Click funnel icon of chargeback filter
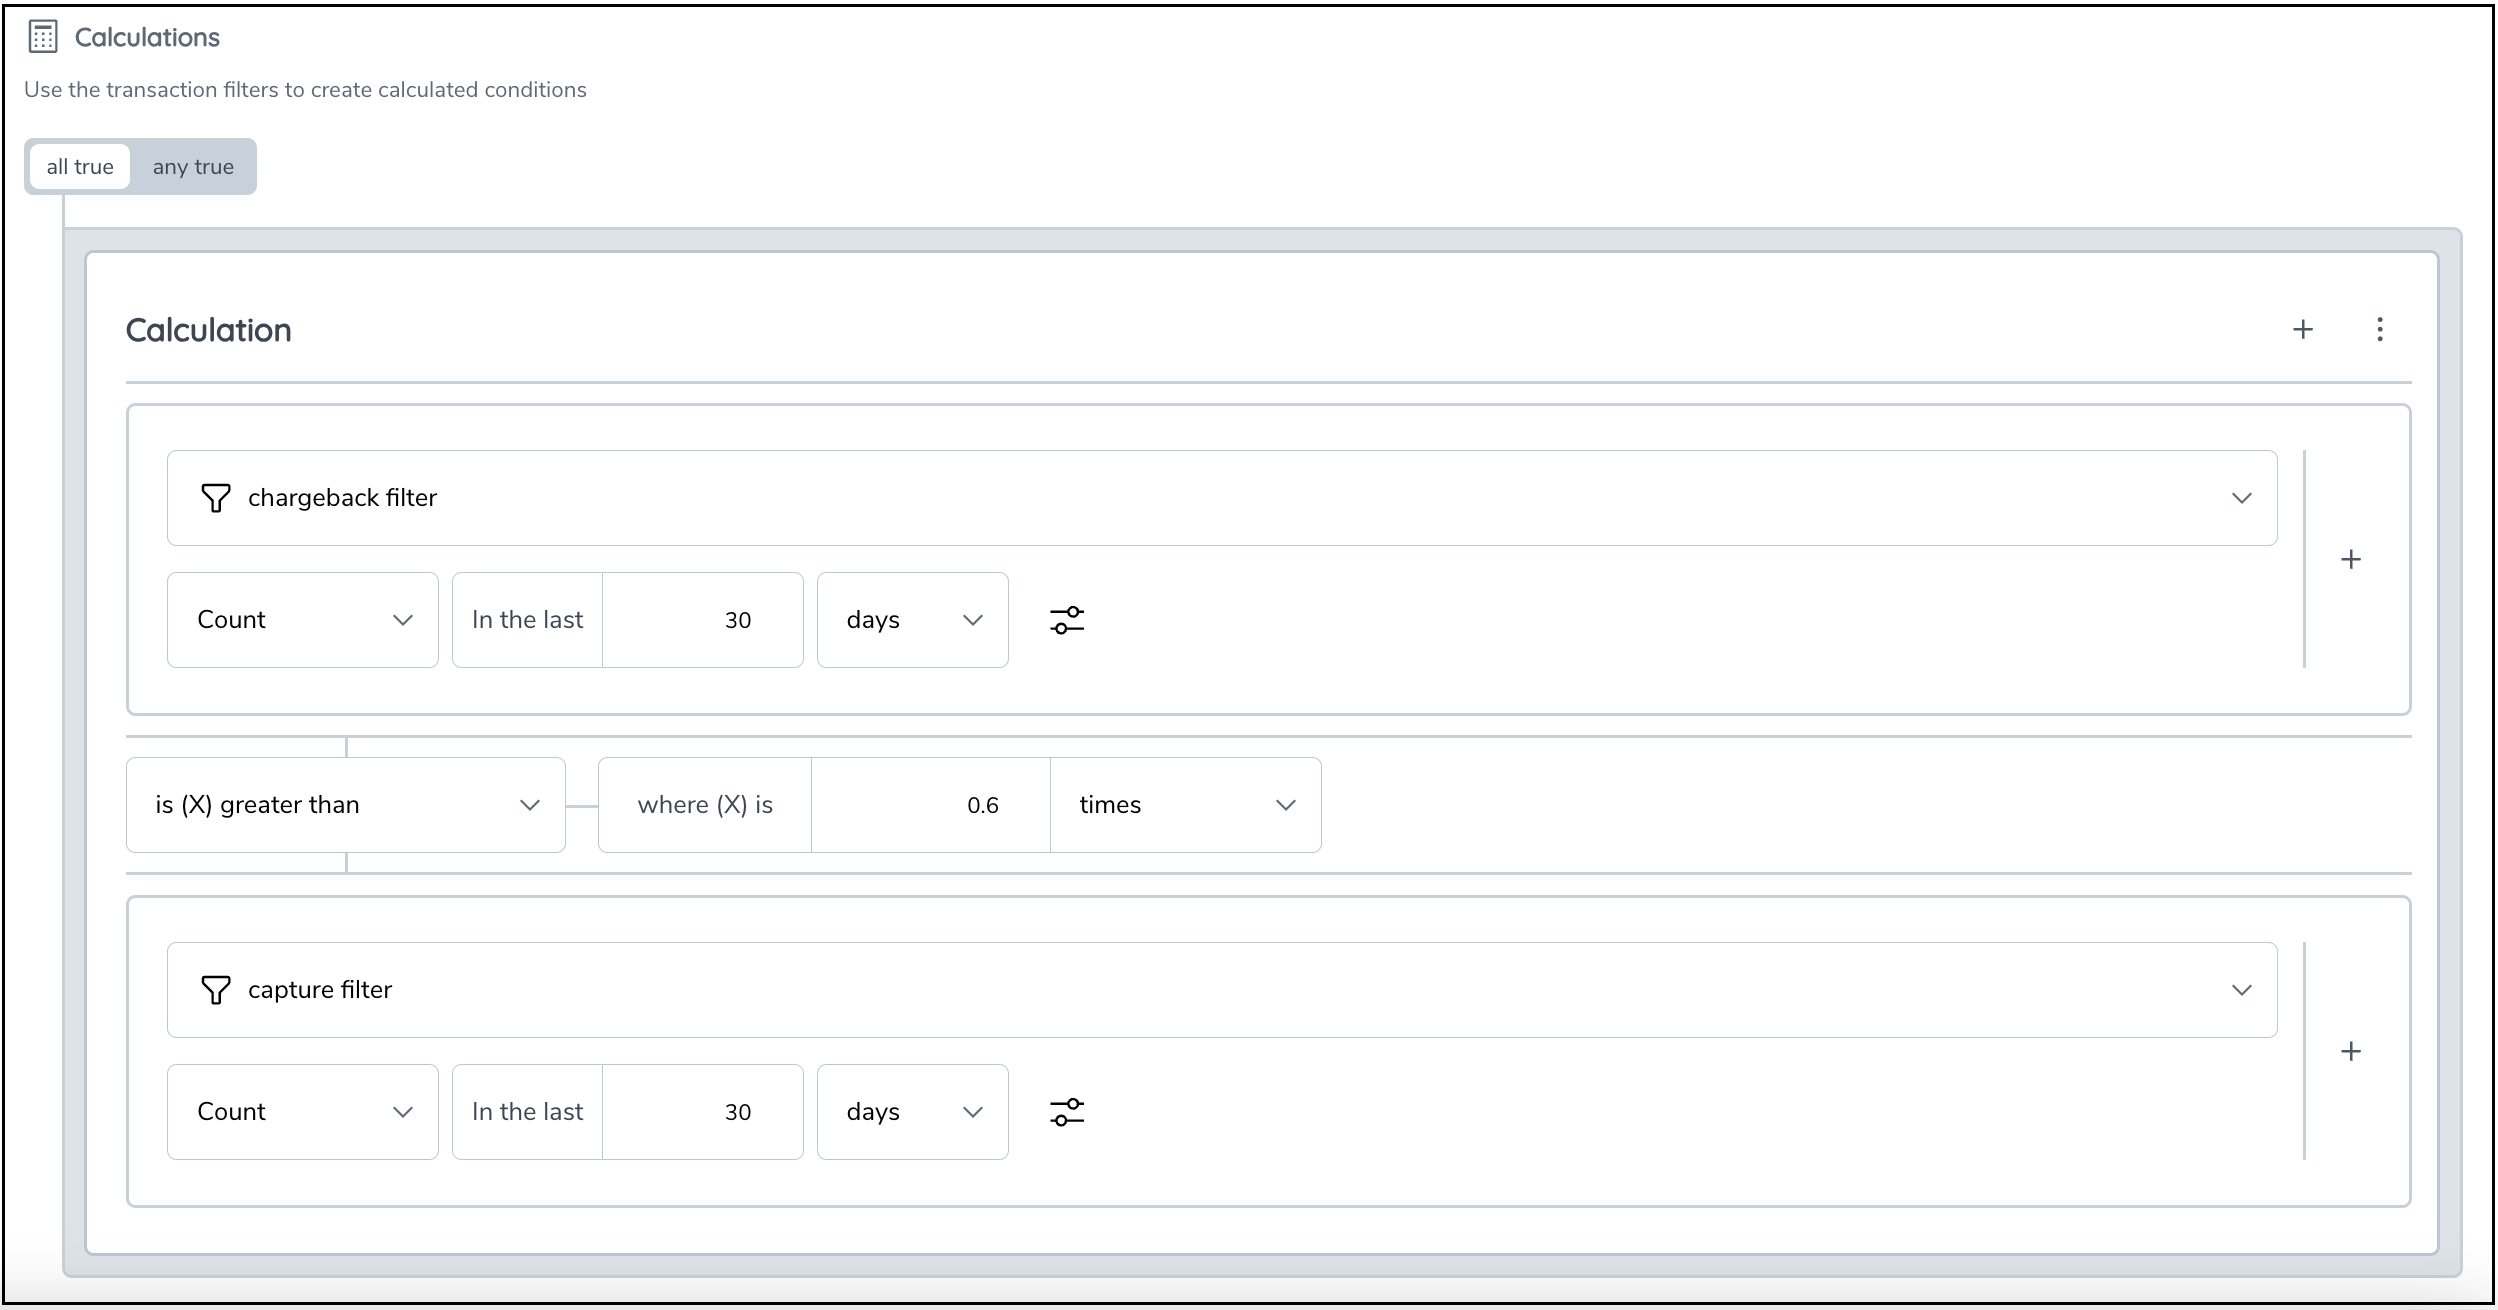Screen dimensions: 2498x1310 click(x=216, y=498)
